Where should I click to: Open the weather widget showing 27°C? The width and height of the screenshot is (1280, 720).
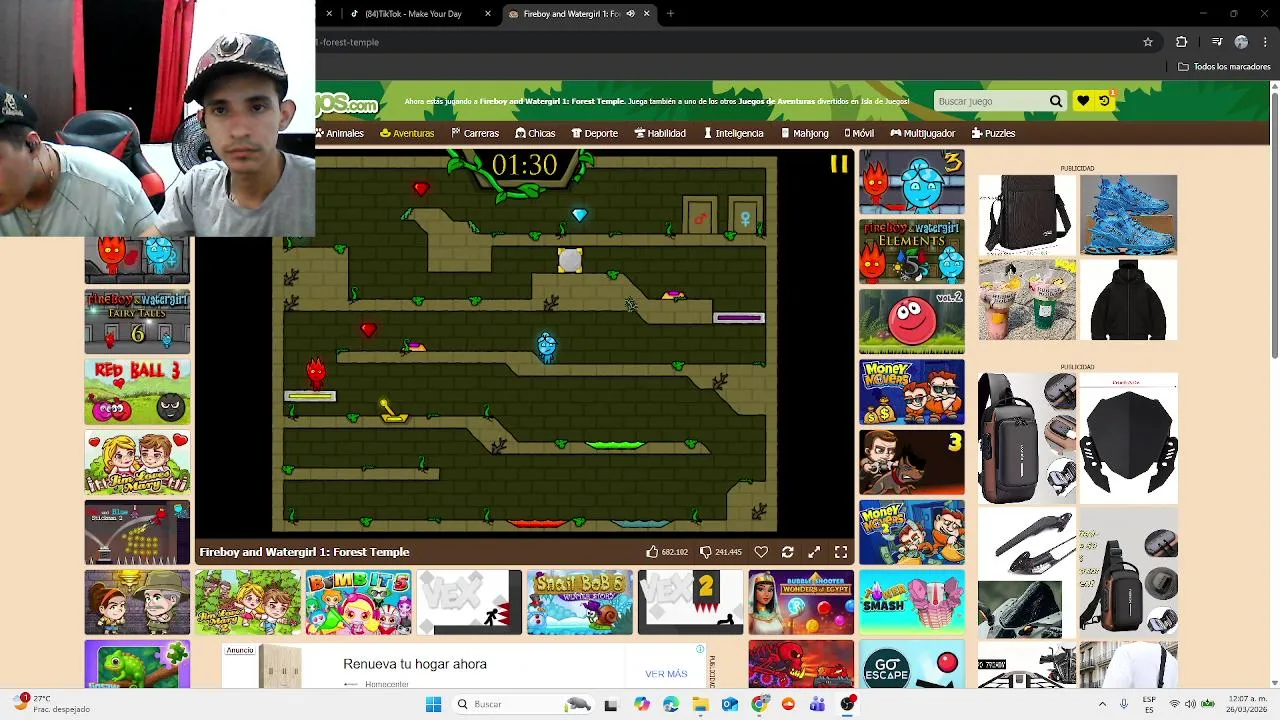pyautogui.click(x=52, y=704)
